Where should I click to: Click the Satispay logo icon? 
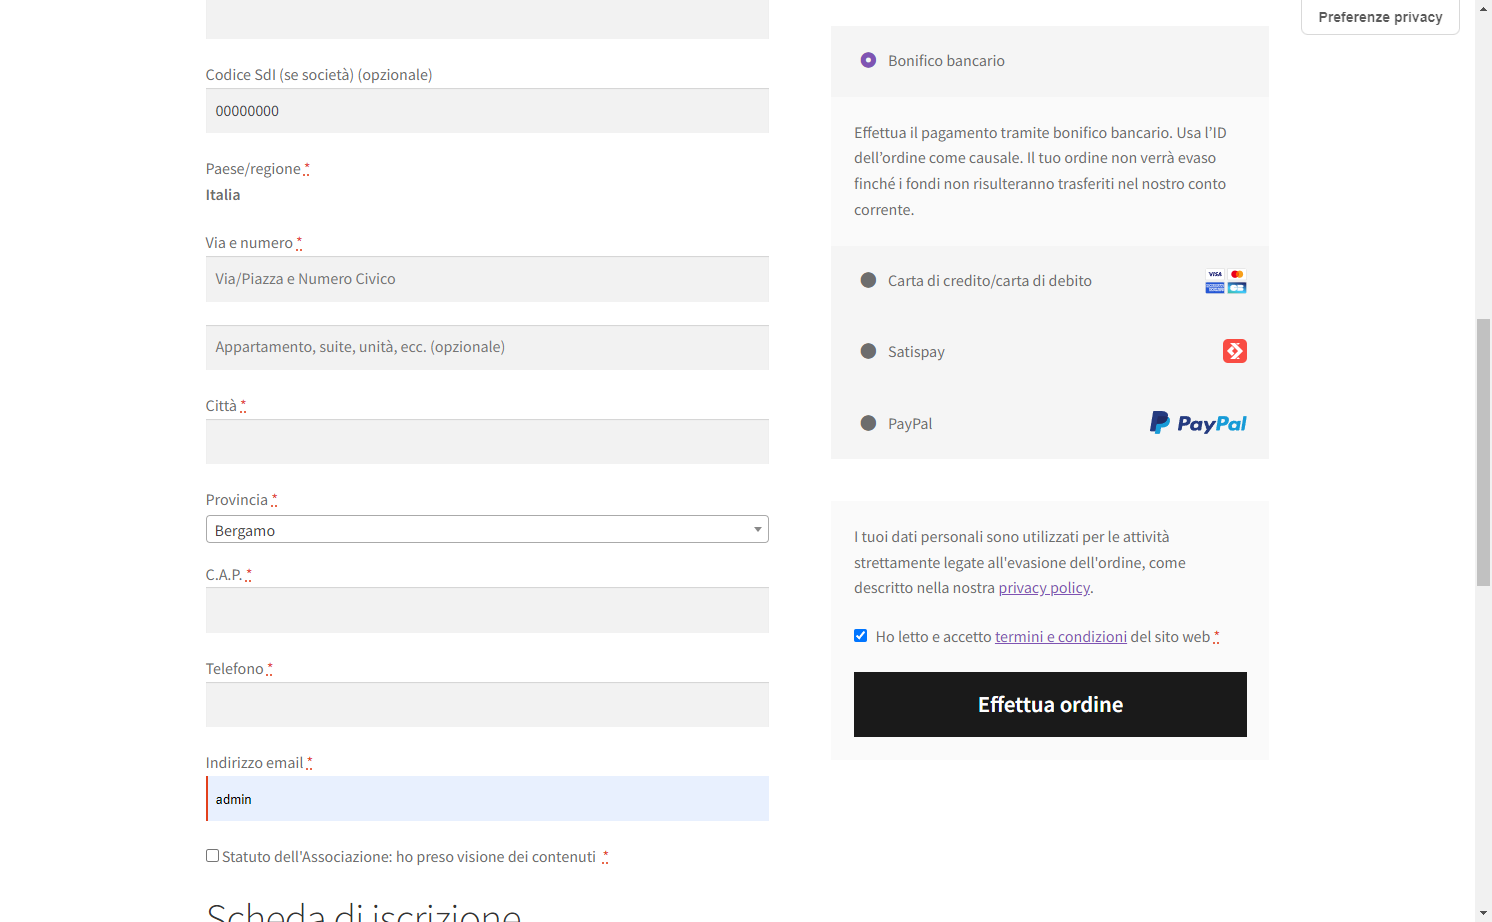[x=1234, y=351]
